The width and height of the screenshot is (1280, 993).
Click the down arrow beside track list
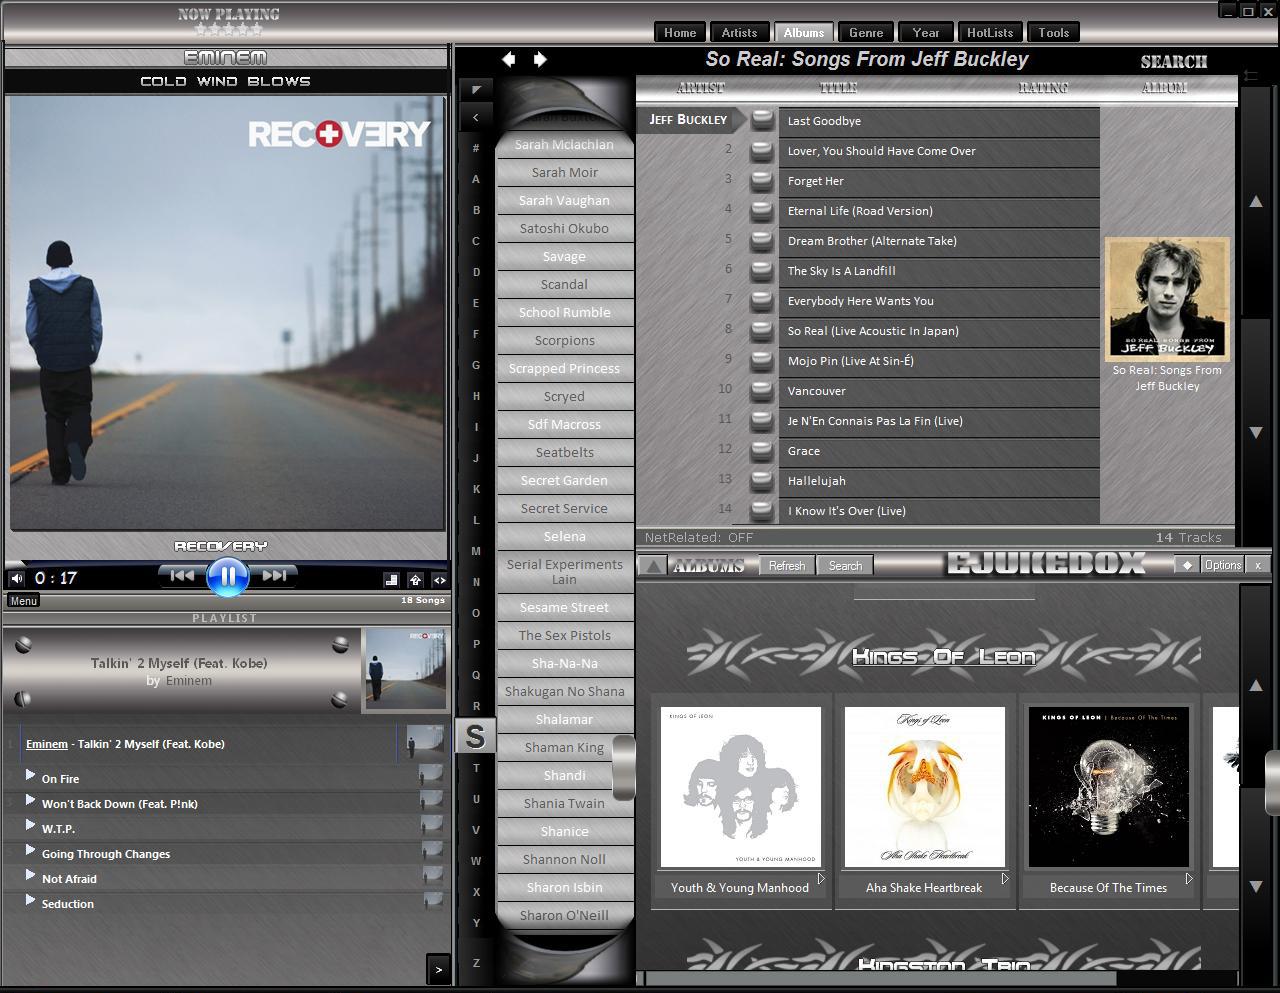pyautogui.click(x=1255, y=432)
